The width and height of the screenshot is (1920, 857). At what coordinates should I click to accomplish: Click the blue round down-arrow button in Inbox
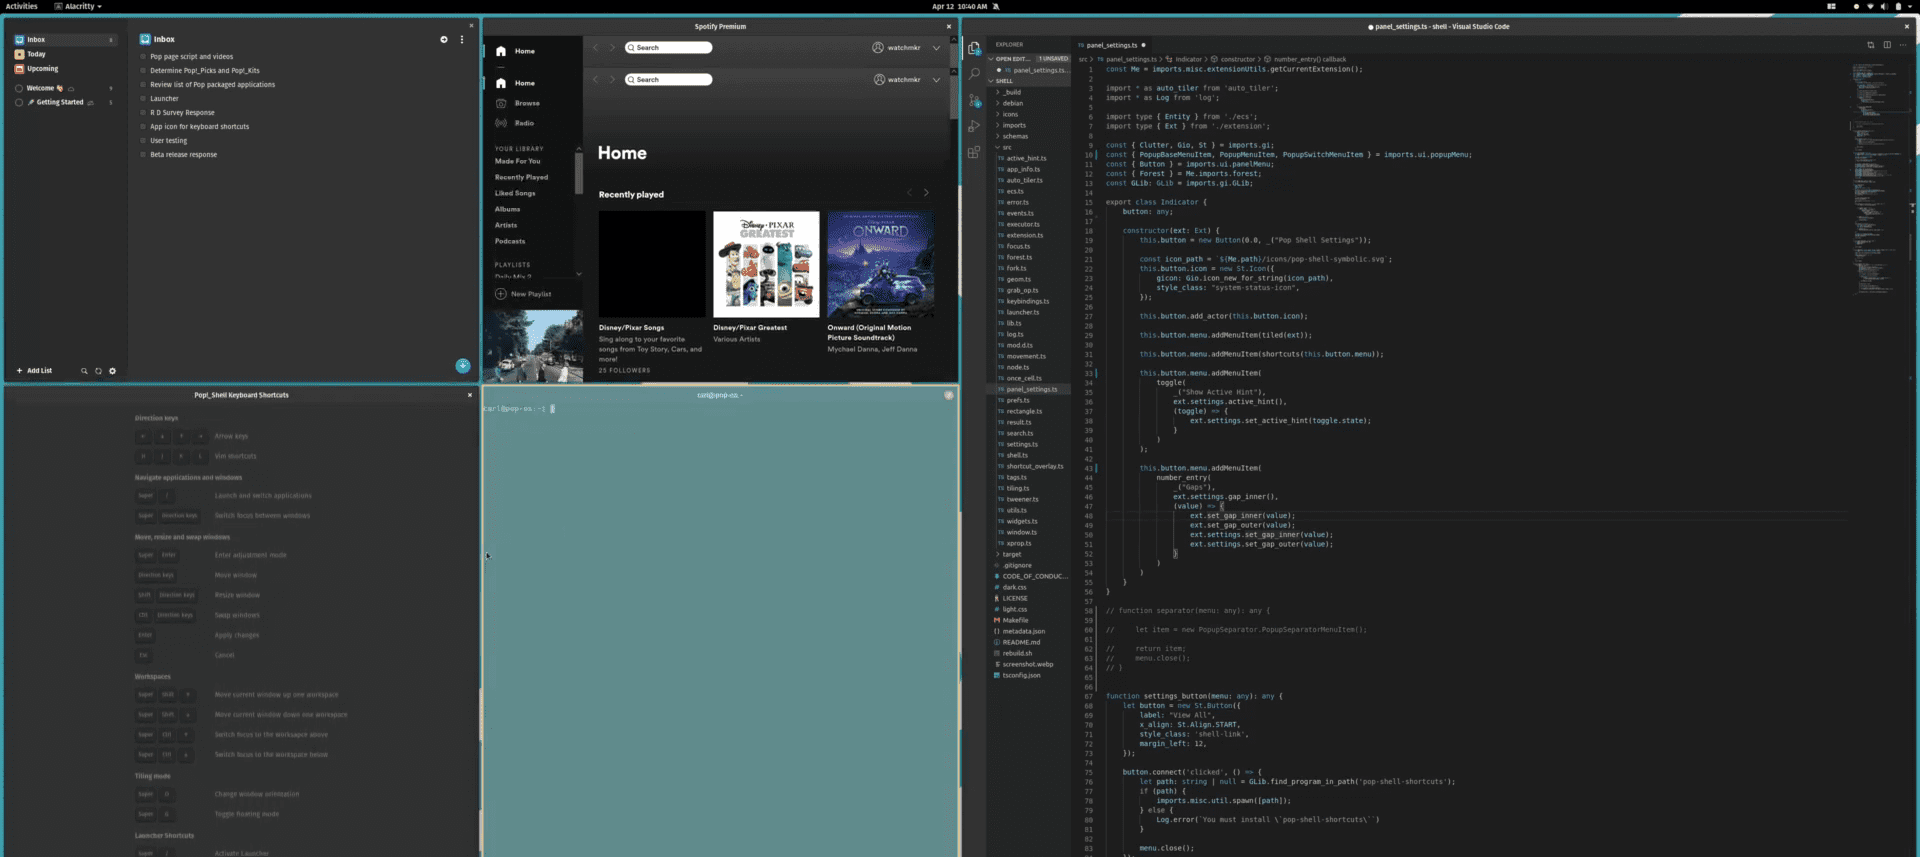[463, 366]
